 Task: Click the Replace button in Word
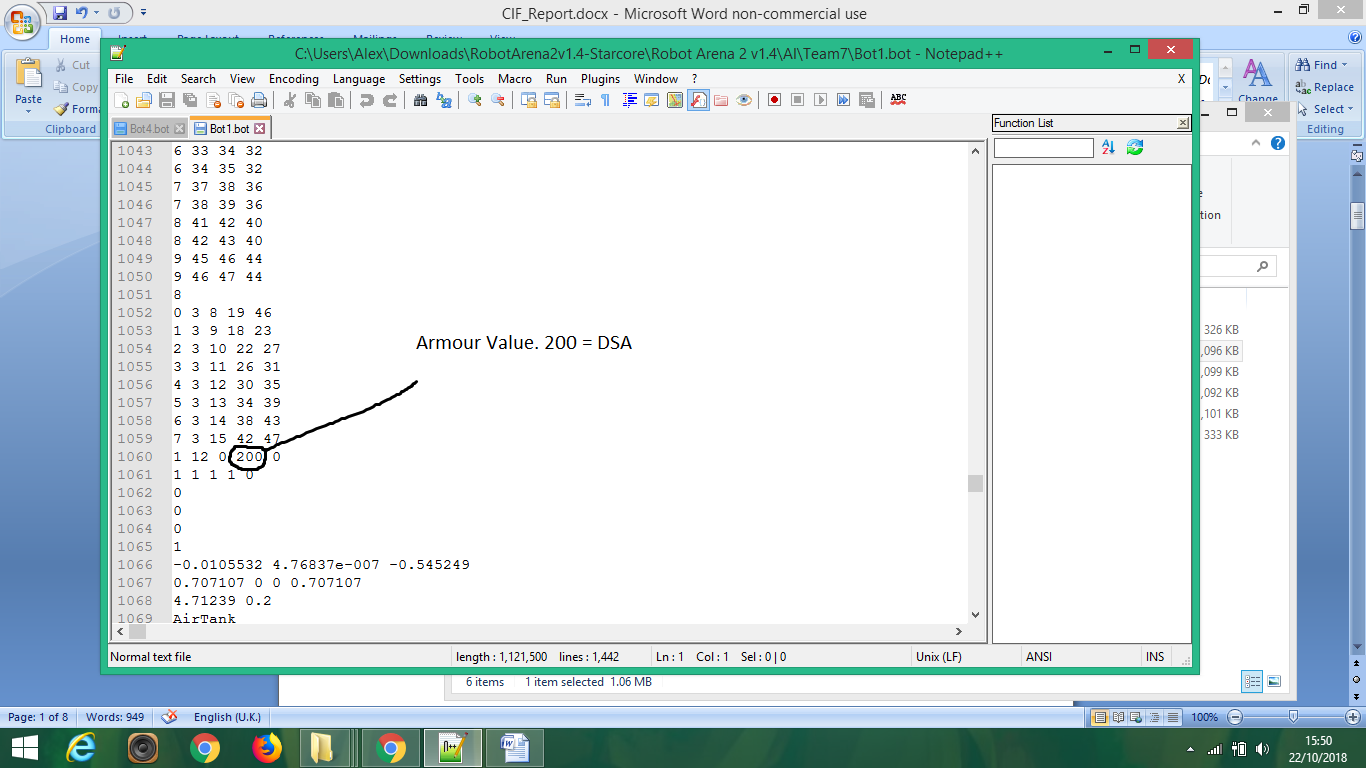[1325, 87]
